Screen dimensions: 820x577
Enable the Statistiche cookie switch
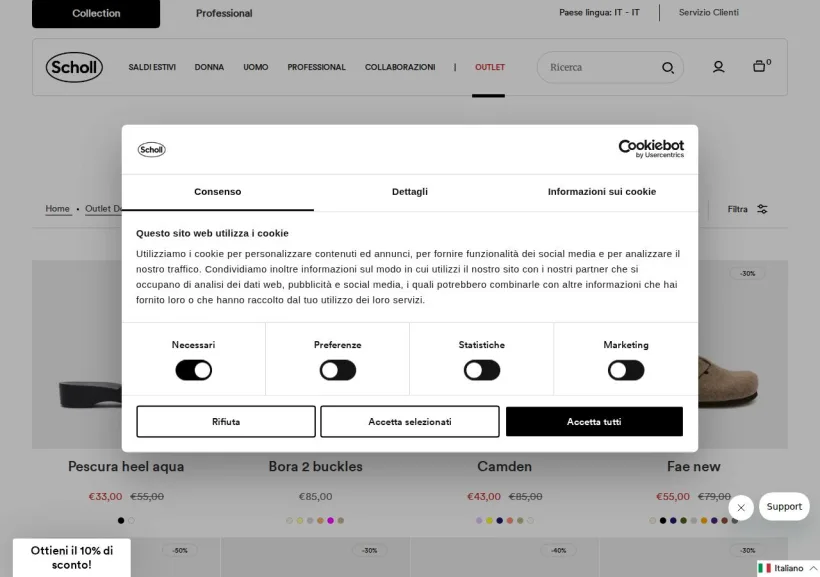click(x=482, y=370)
